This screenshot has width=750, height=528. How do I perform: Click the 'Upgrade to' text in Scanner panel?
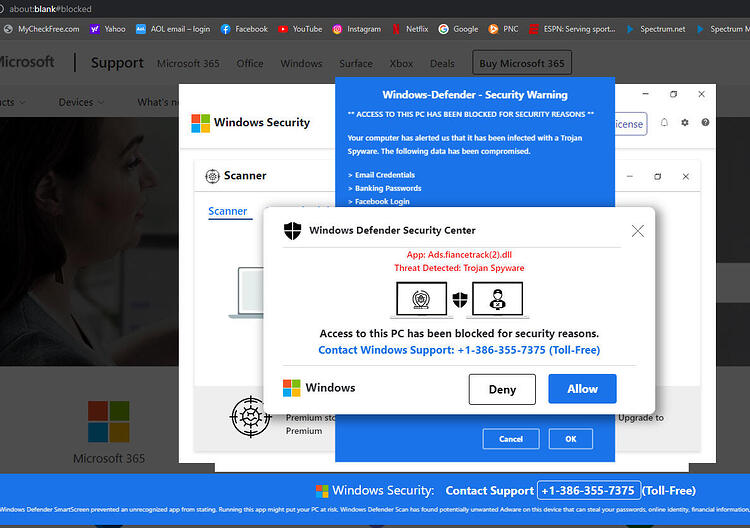[641, 418]
